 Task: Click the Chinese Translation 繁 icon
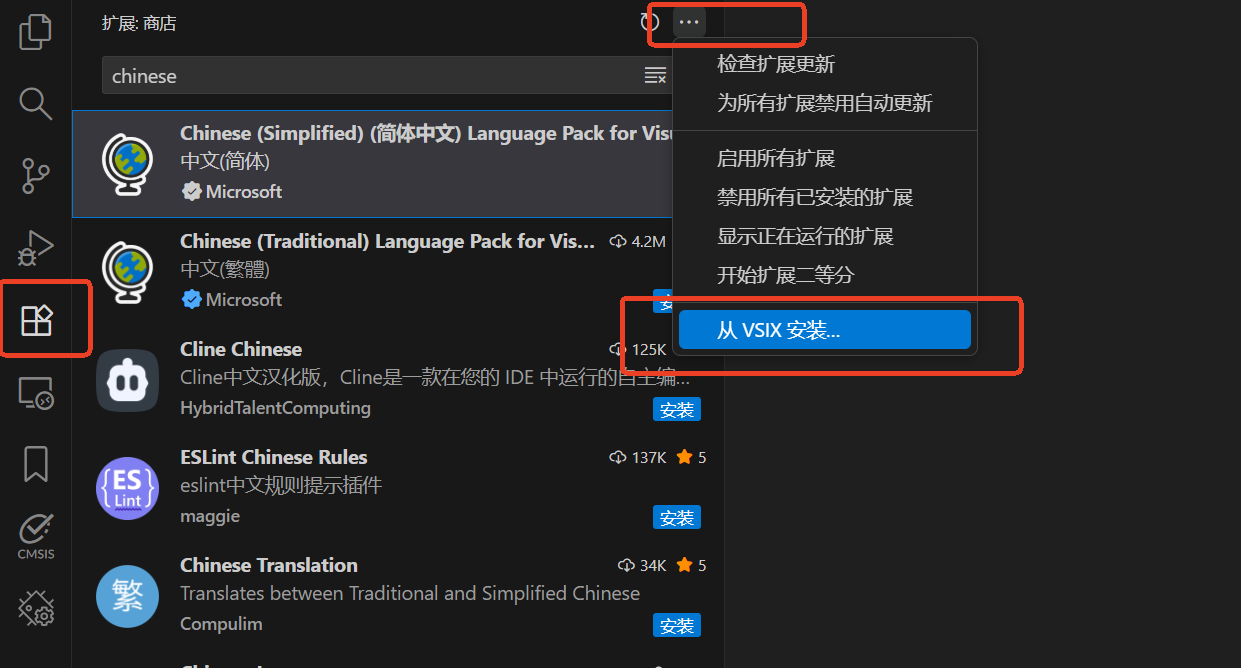click(x=127, y=596)
